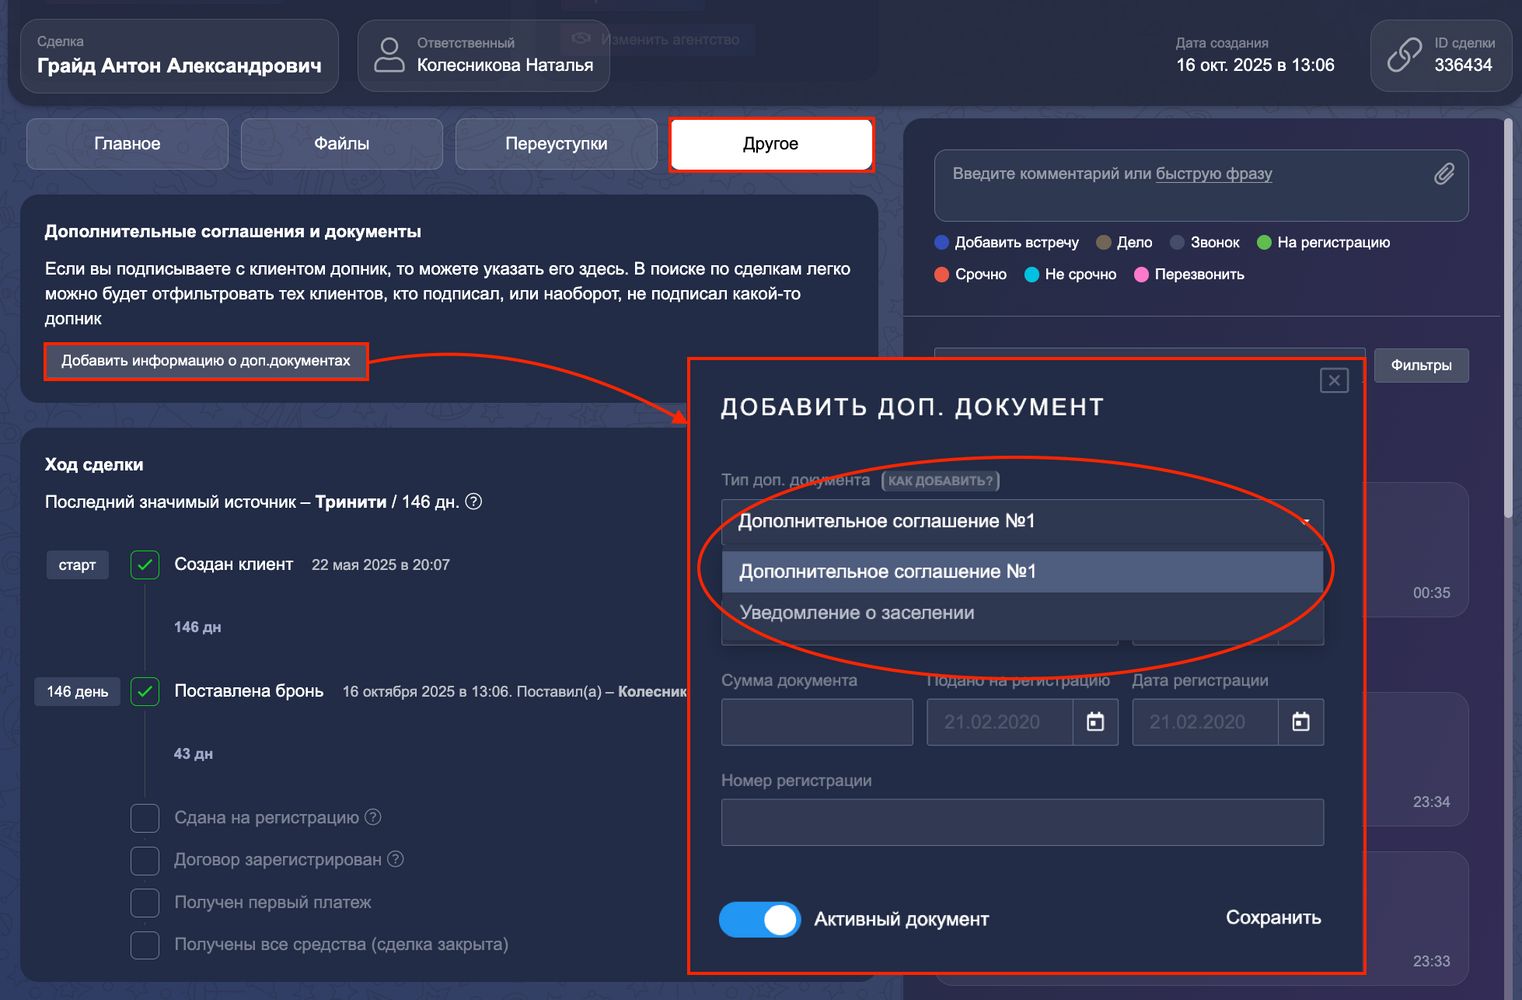The height and width of the screenshot is (1000, 1522).
Task: Click the creation date 16 окт. 2025 в 13:06
Action: [1255, 65]
